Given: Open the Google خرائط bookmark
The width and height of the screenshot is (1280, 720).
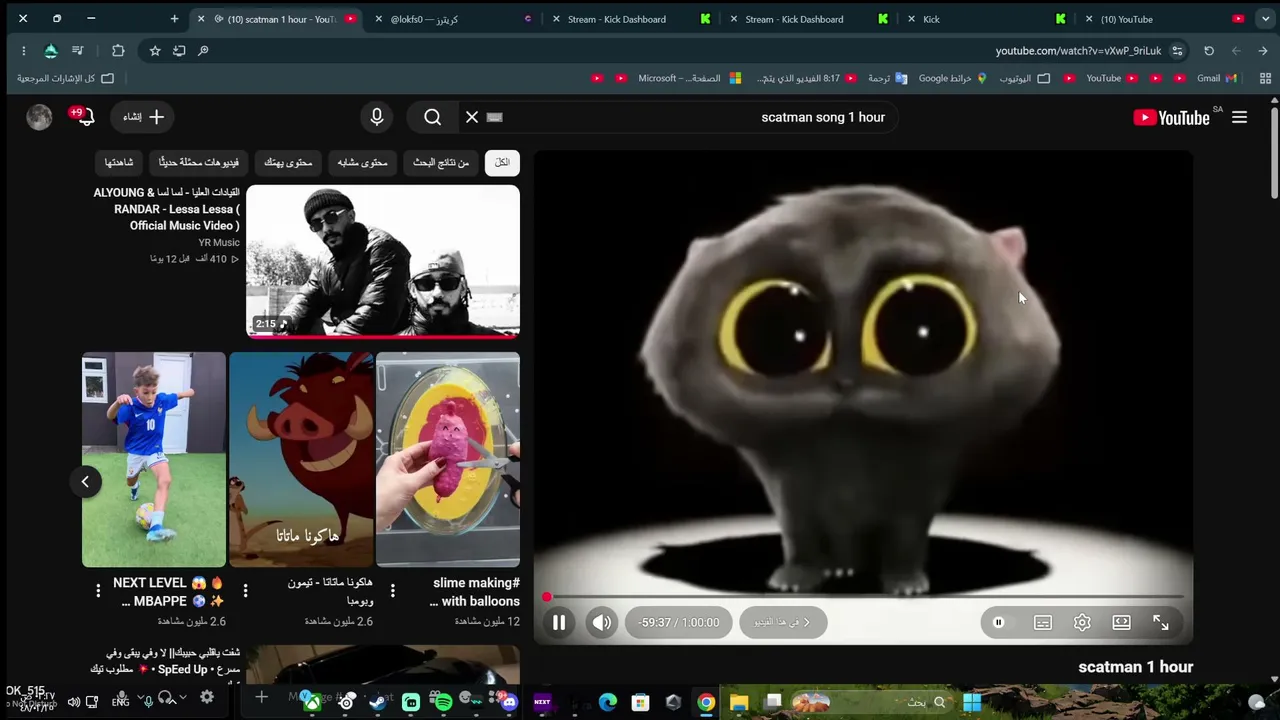Looking at the screenshot, I should (953, 78).
